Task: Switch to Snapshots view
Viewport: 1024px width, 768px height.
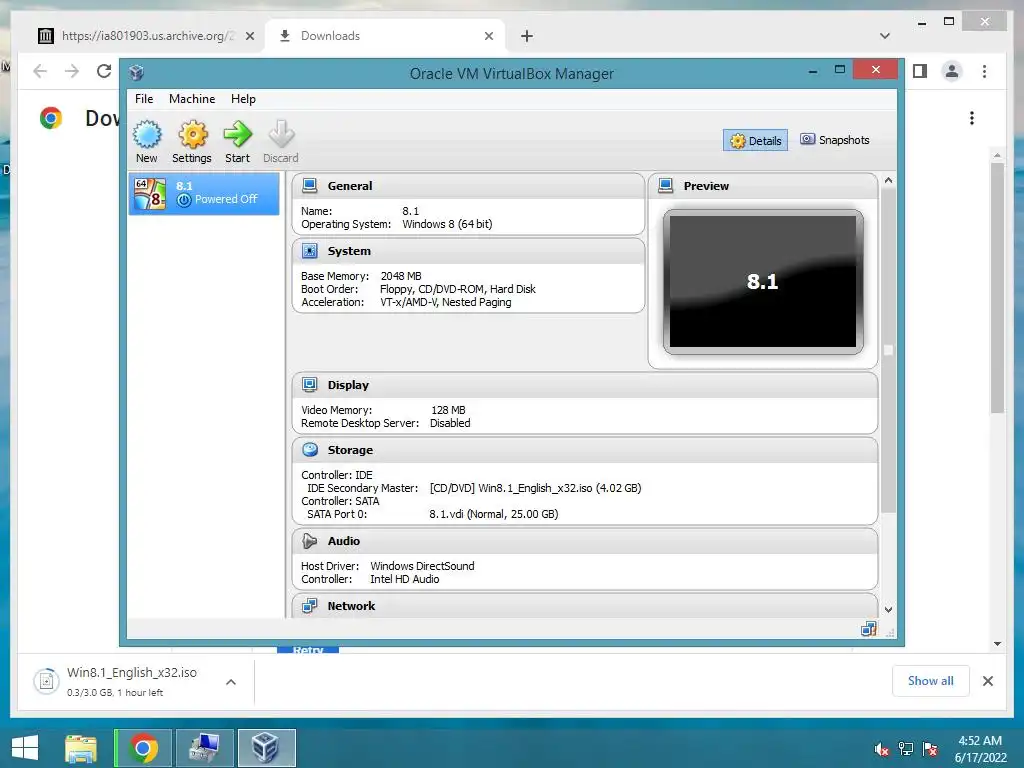Action: pos(835,140)
